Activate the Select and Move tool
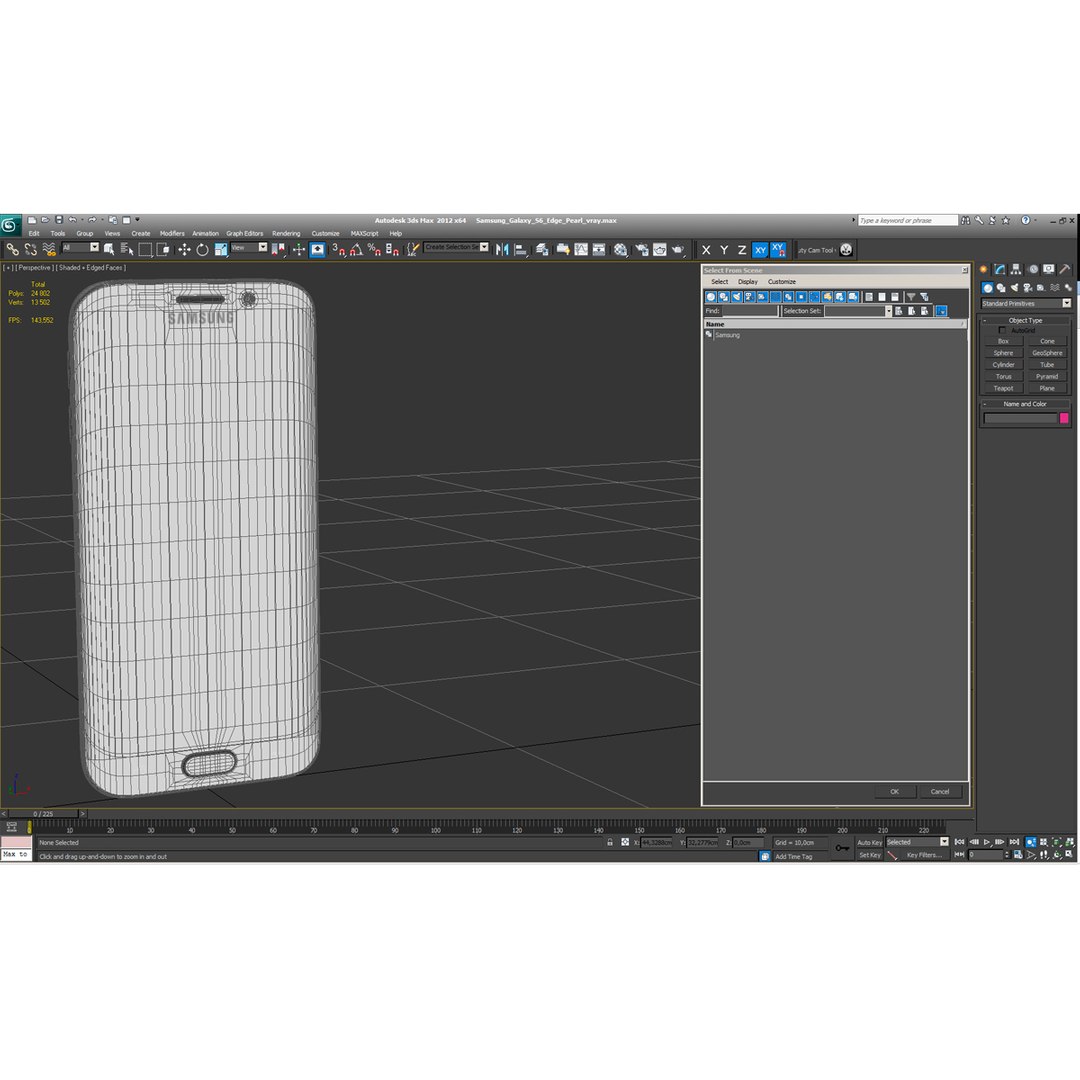The width and height of the screenshot is (1080, 1080). pos(184,249)
